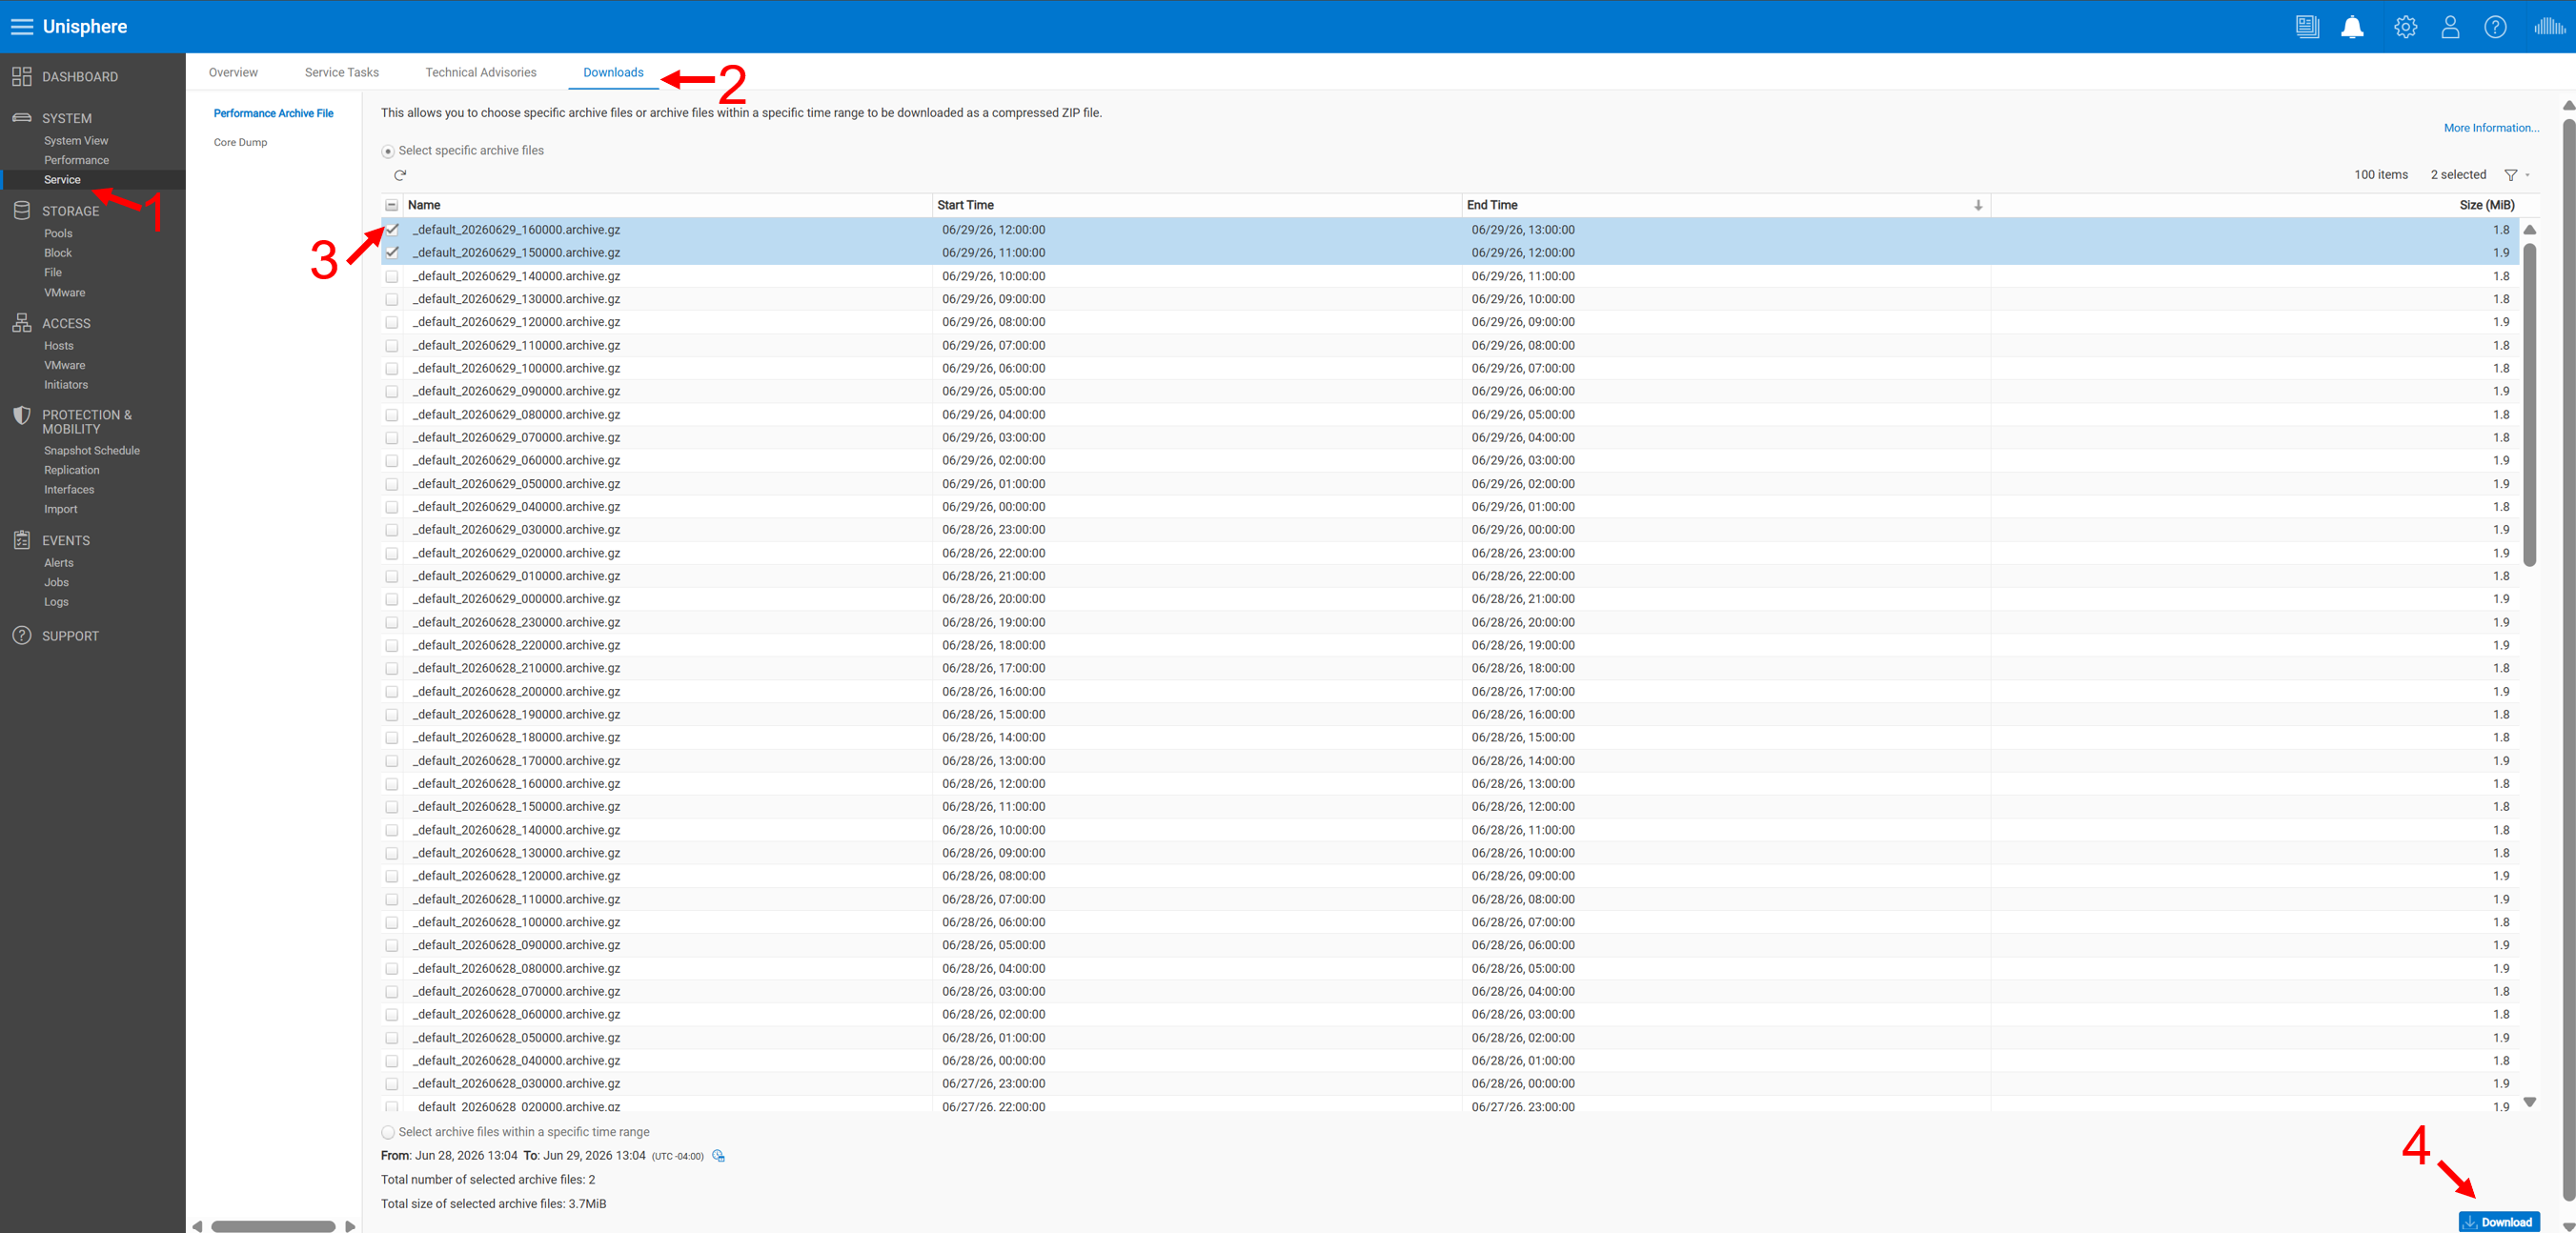Click horizontal scrollbar right arrow
Viewport: 2576px width, 1233px height.
350,1226
